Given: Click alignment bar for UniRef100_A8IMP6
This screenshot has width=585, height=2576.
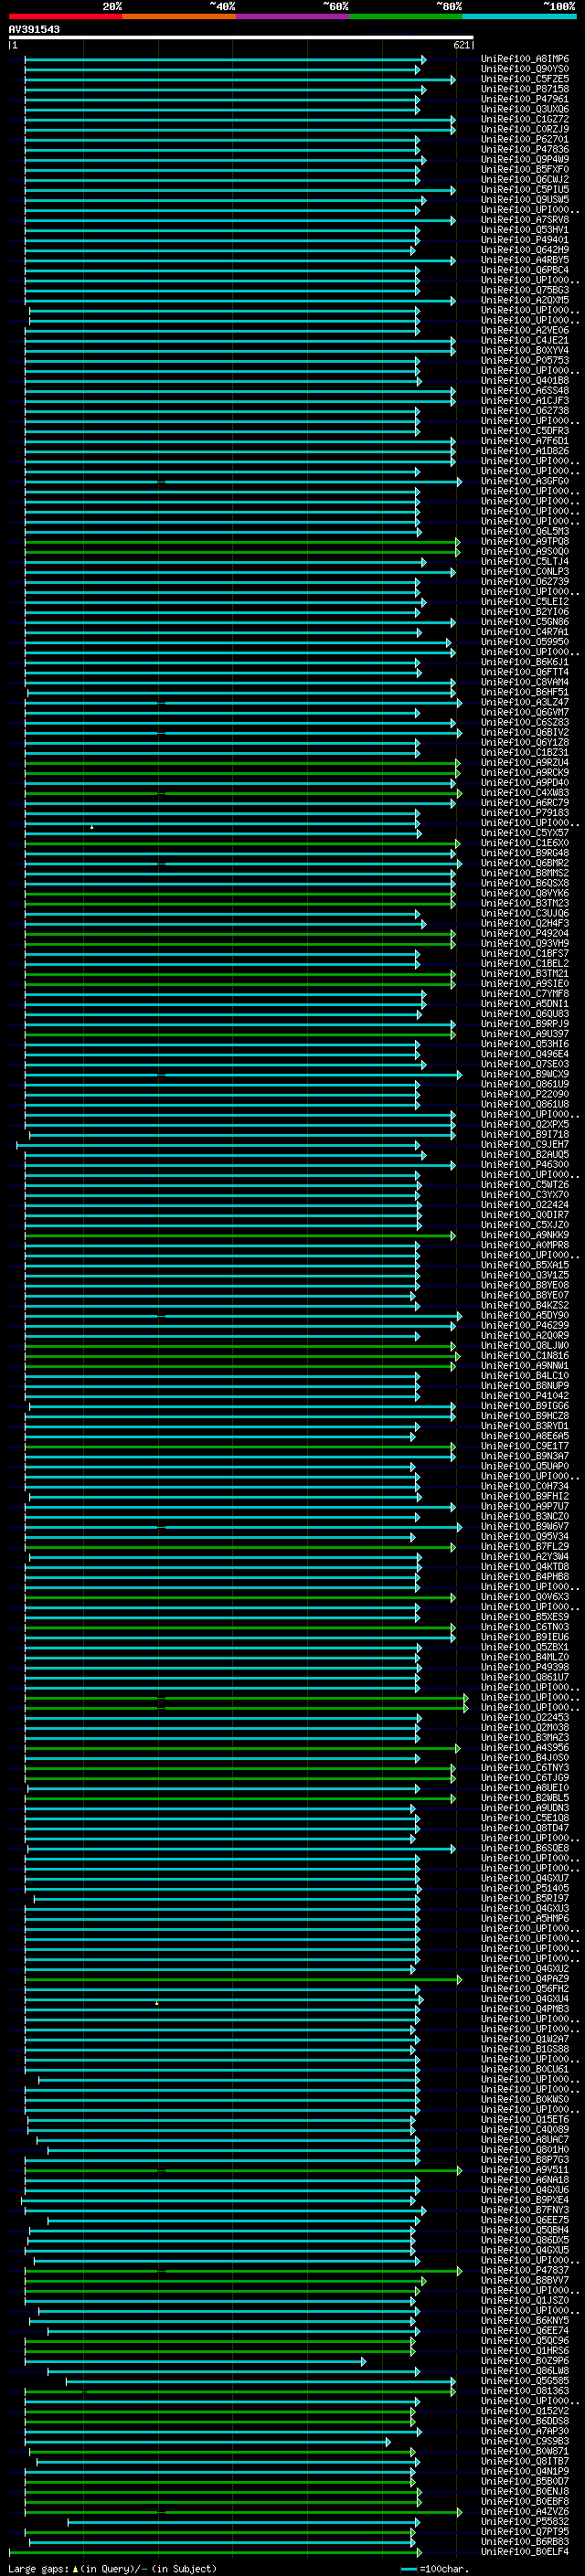Looking at the screenshot, I should 224,60.
